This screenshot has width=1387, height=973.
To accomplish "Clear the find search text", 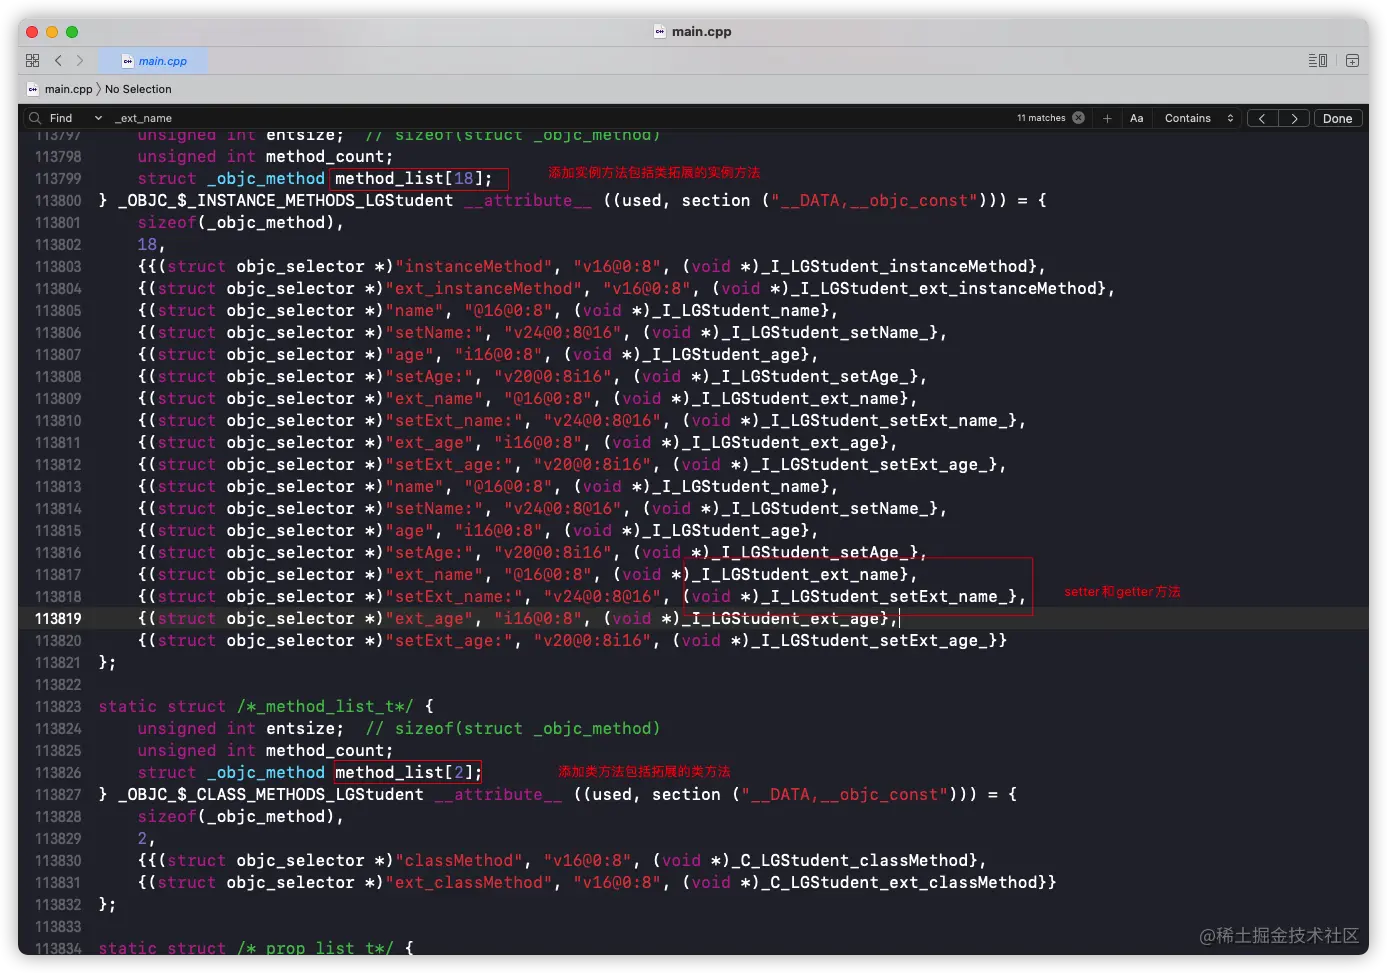I will coord(1078,118).
